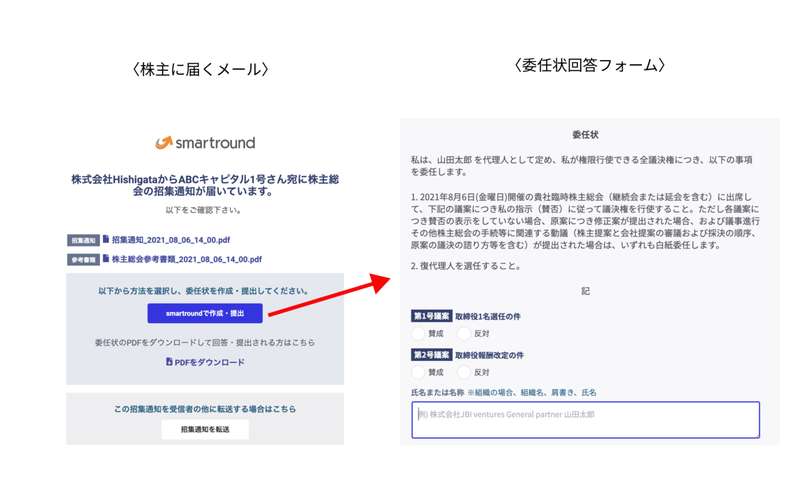The height and width of the screenshot is (488, 800).
Task: Click the 取締役報酬改定の件 text
Action: point(489,355)
